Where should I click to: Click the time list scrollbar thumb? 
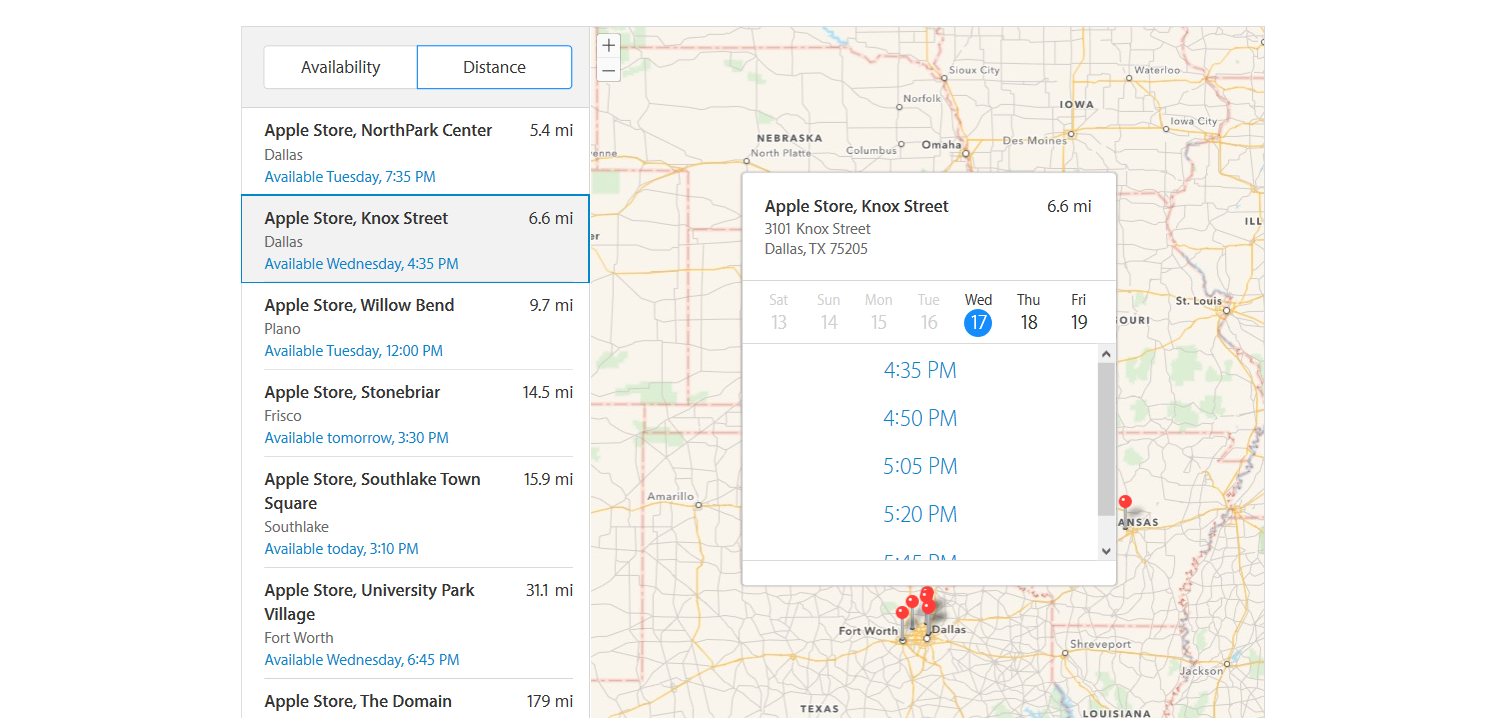(1106, 438)
